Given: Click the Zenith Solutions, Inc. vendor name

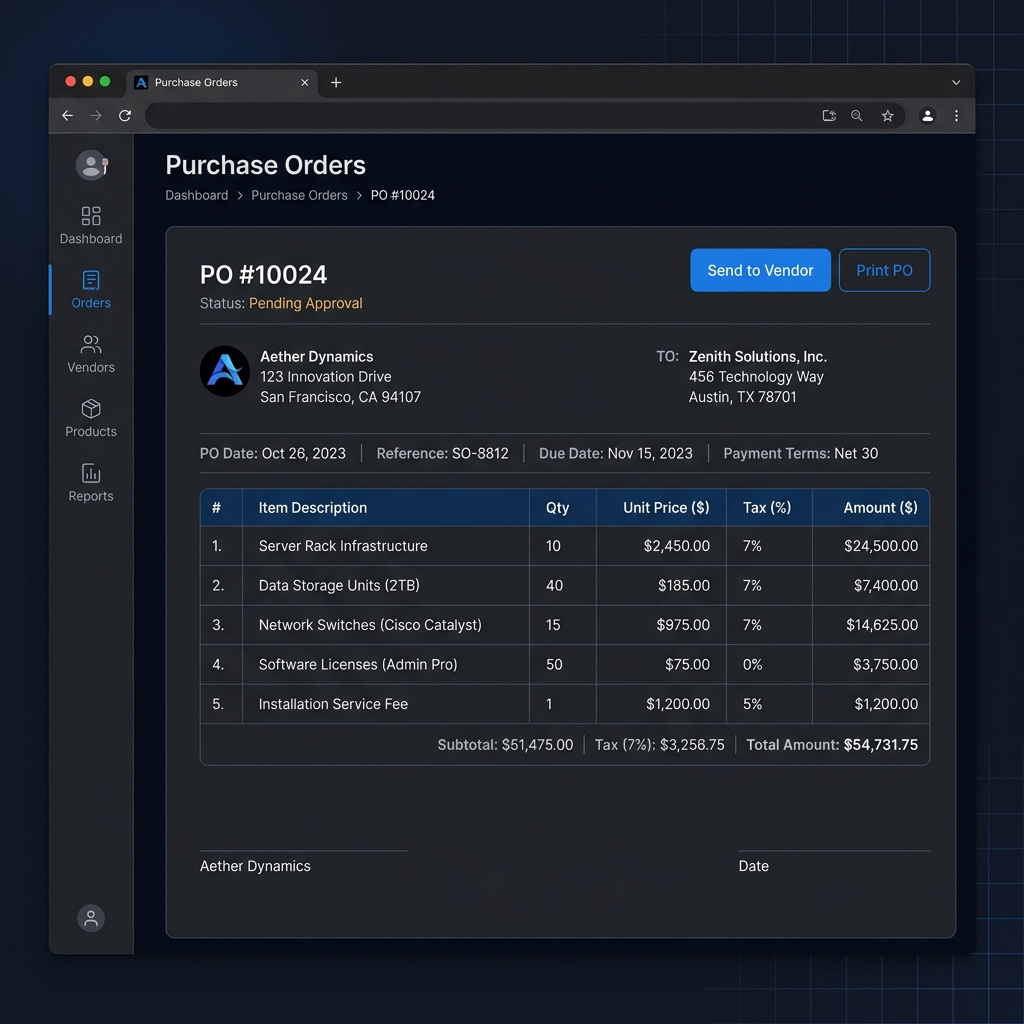Looking at the screenshot, I should pos(758,357).
